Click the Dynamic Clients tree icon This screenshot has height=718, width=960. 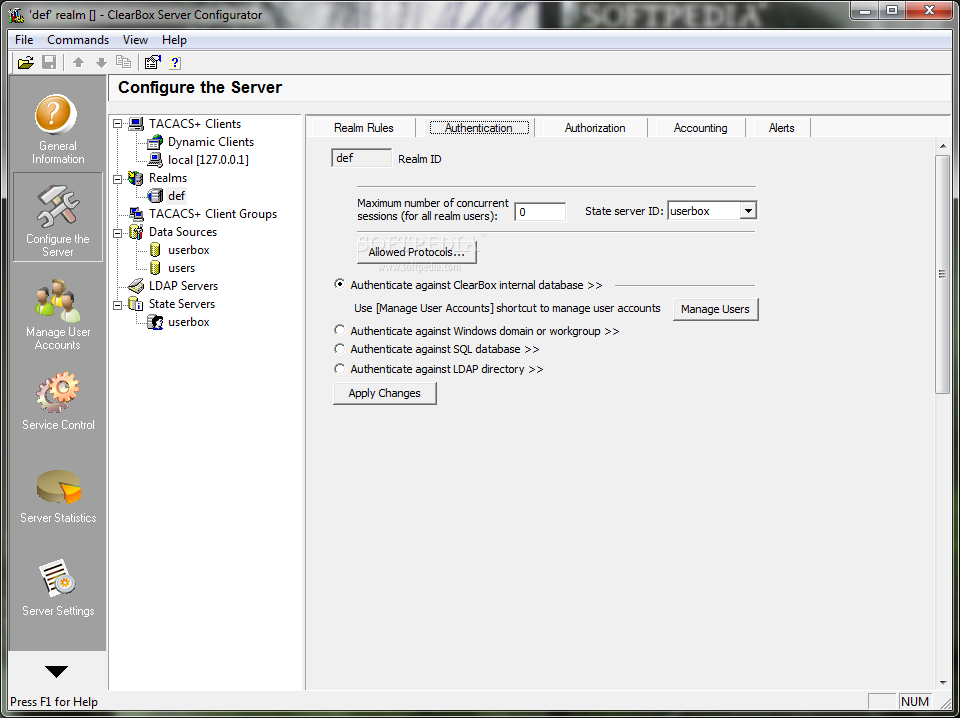click(x=155, y=143)
